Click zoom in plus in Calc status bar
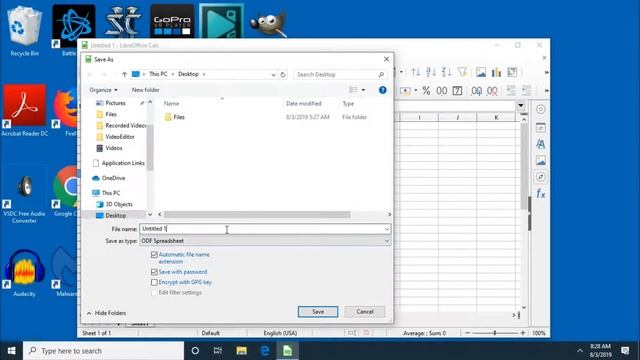The height and width of the screenshot is (360, 640). 523,333
